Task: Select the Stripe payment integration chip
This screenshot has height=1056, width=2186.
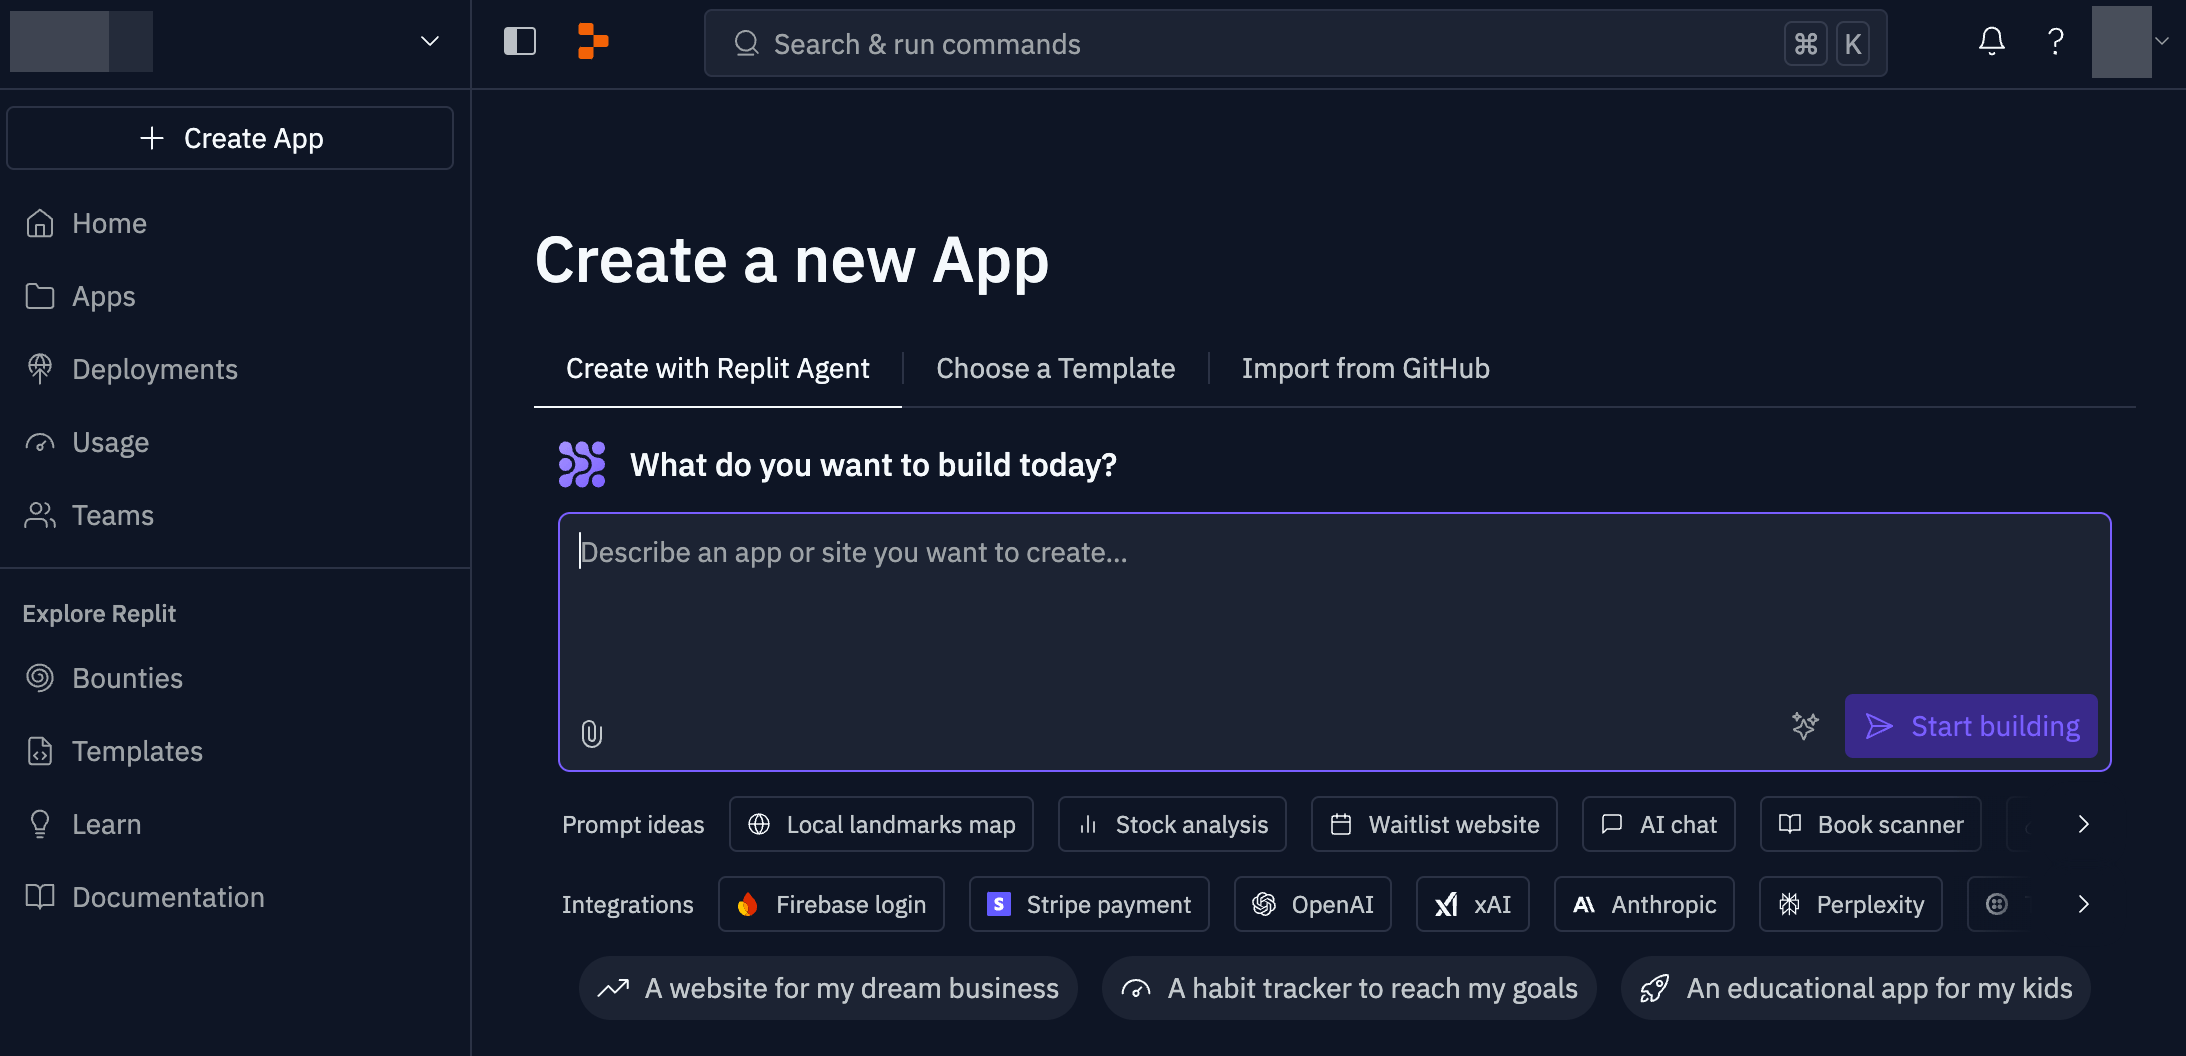Action: pyautogui.click(x=1089, y=904)
